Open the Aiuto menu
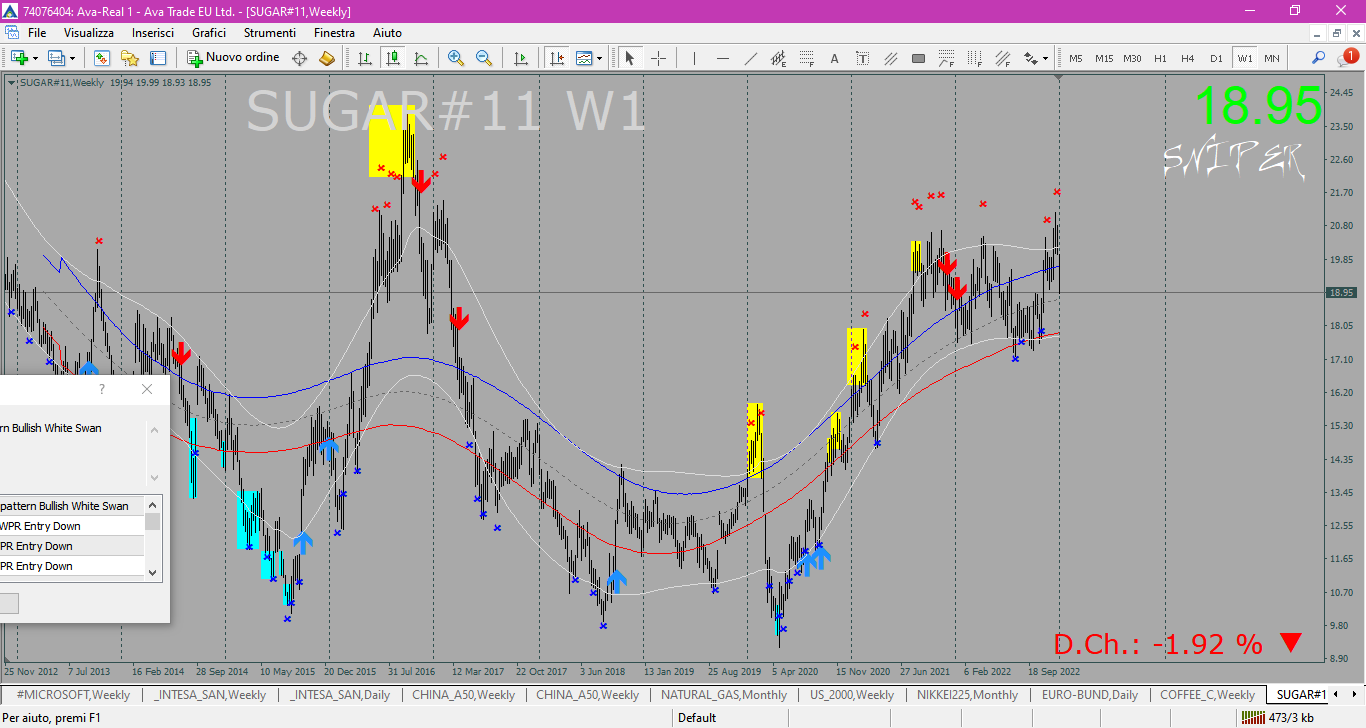1366x728 pixels. click(x=387, y=33)
